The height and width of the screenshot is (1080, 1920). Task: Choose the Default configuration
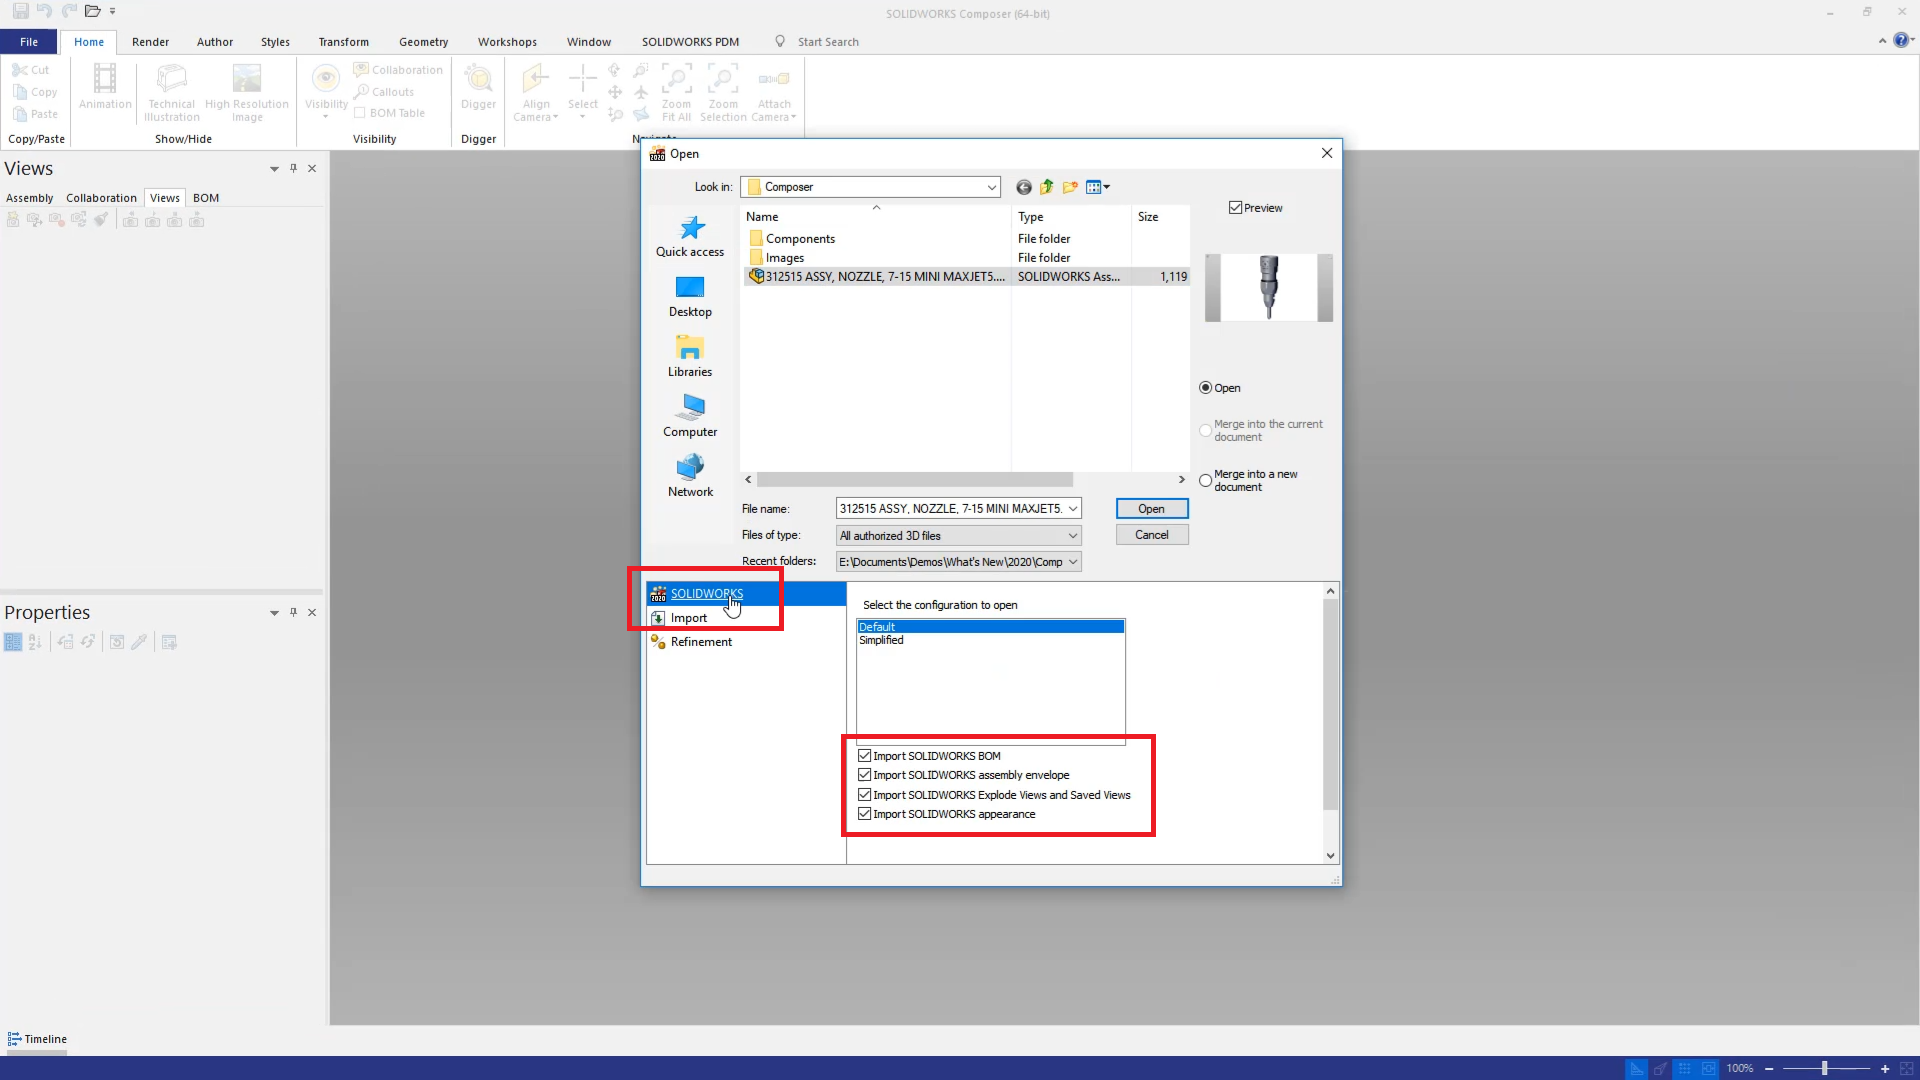pyautogui.click(x=990, y=627)
